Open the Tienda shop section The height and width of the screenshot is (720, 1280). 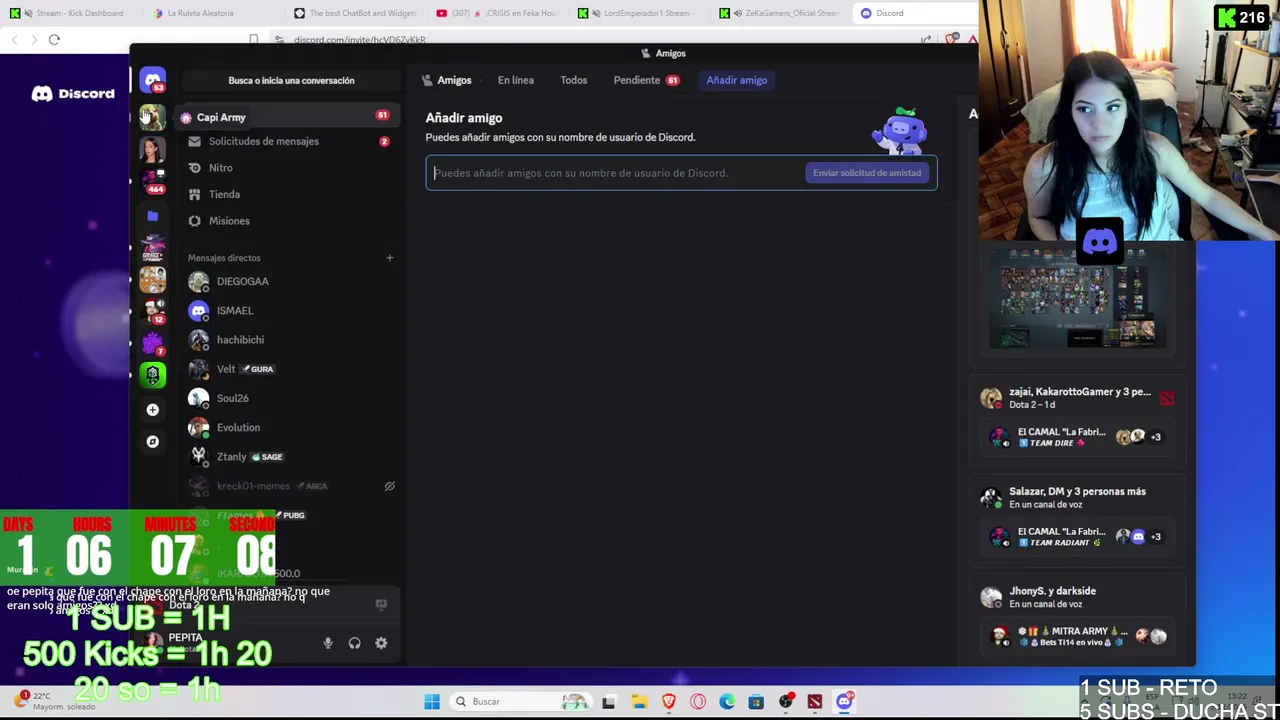tap(289, 194)
